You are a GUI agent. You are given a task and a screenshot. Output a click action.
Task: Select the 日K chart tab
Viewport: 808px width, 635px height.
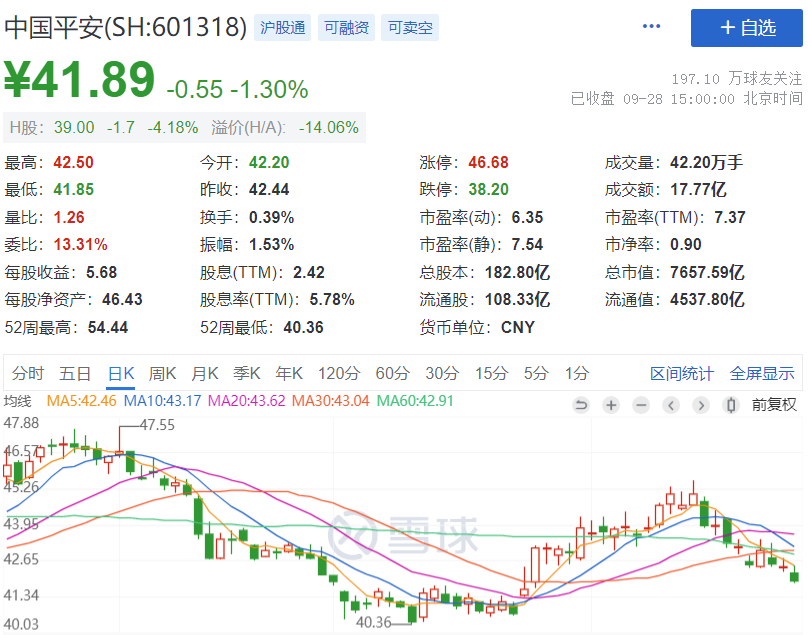121,373
